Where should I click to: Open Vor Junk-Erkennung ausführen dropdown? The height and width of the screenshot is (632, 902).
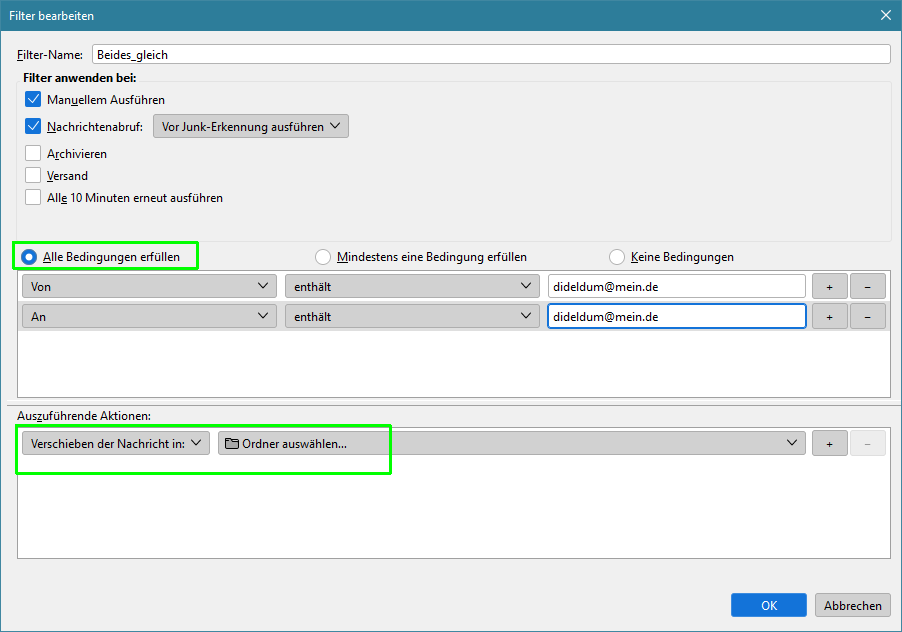click(x=250, y=127)
